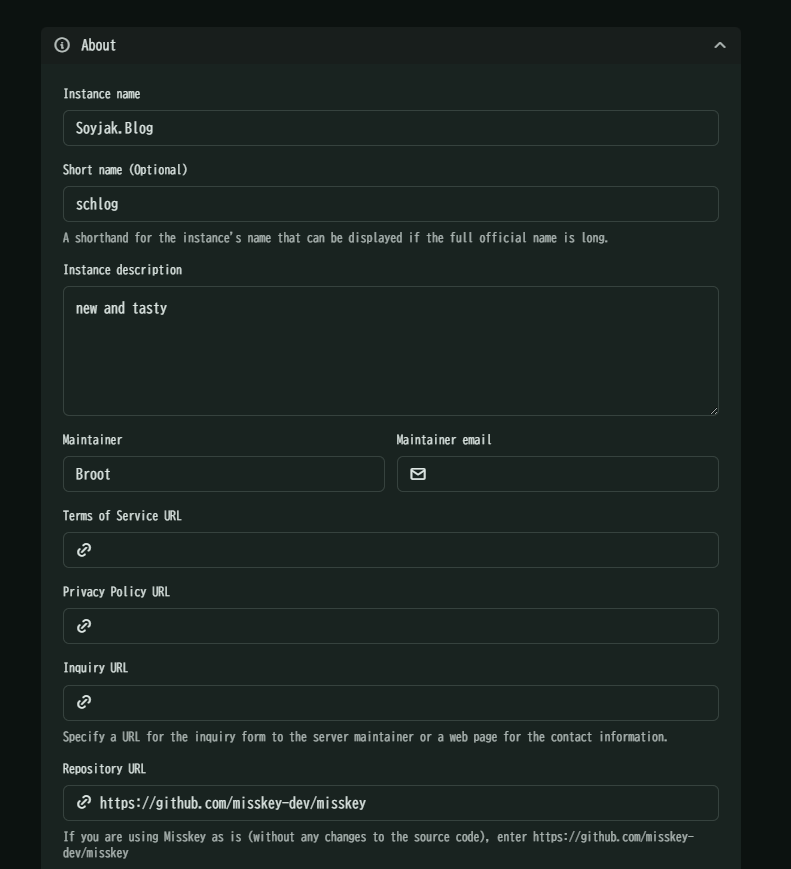This screenshot has height=869, width=791.
Task: Click the link icon in Privacy Policy URL
Action: [x=84, y=626]
